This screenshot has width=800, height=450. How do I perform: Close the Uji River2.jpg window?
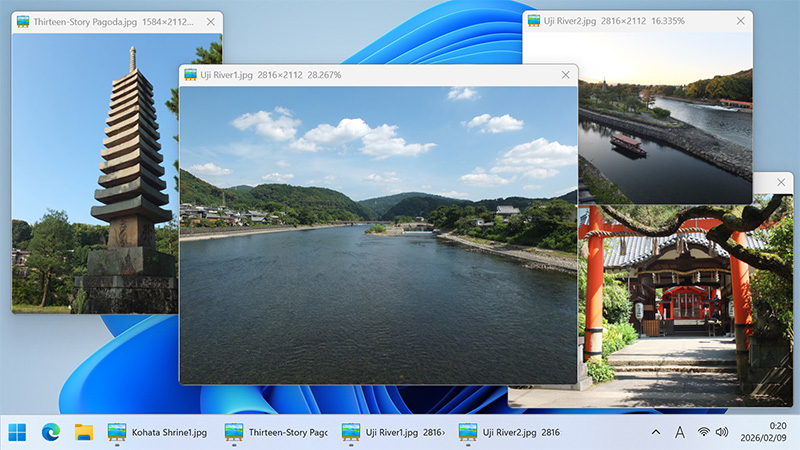740,21
